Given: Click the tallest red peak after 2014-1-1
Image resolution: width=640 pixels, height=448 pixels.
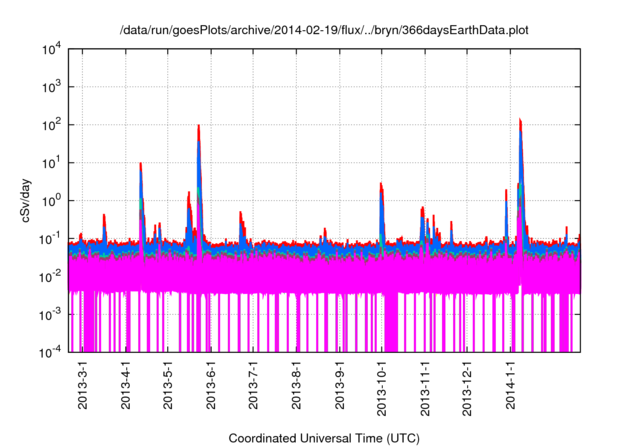Looking at the screenshot, I should [521, 122].
